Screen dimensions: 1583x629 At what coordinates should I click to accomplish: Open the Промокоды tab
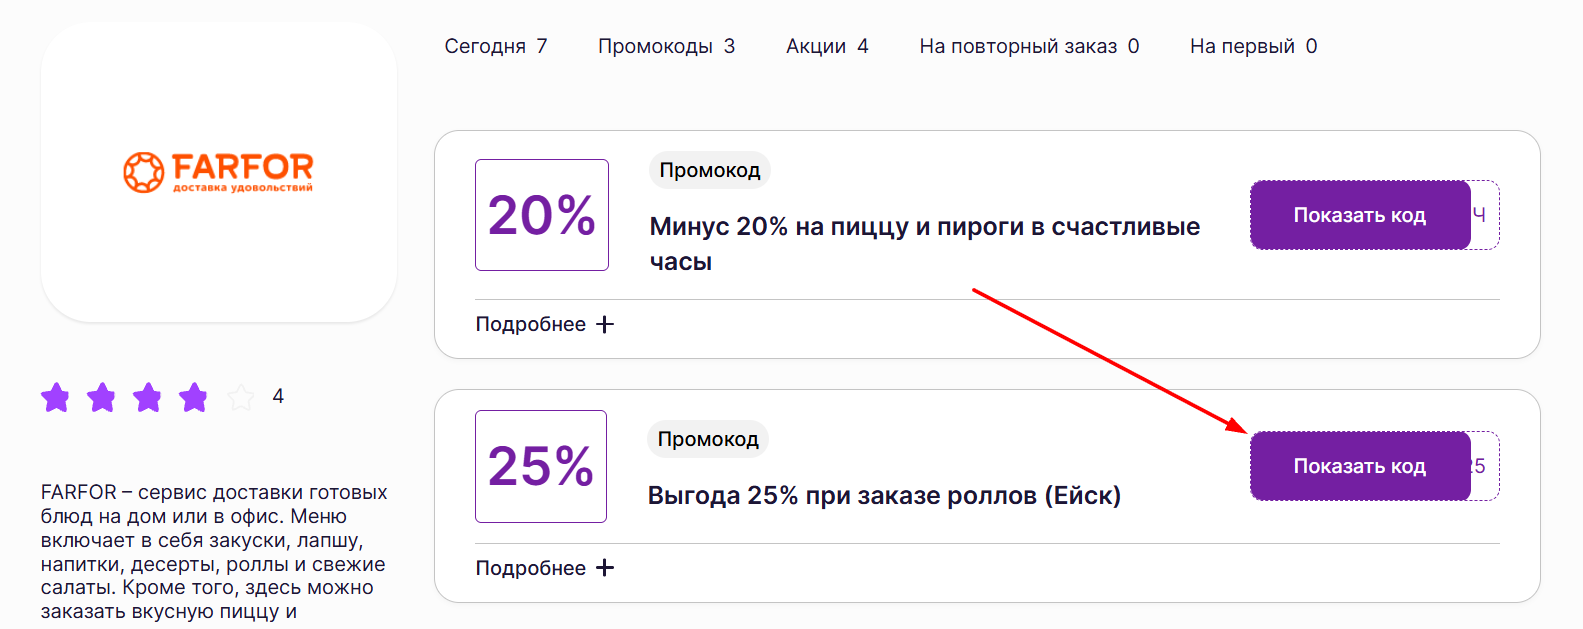pyautogui.click(x=666, y=46)
